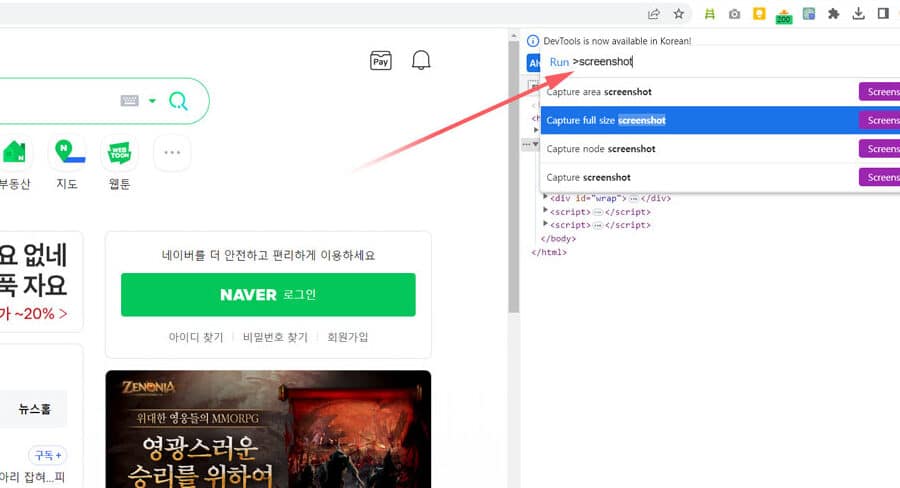Click the </body> closing tag line

tap(558, 238)
